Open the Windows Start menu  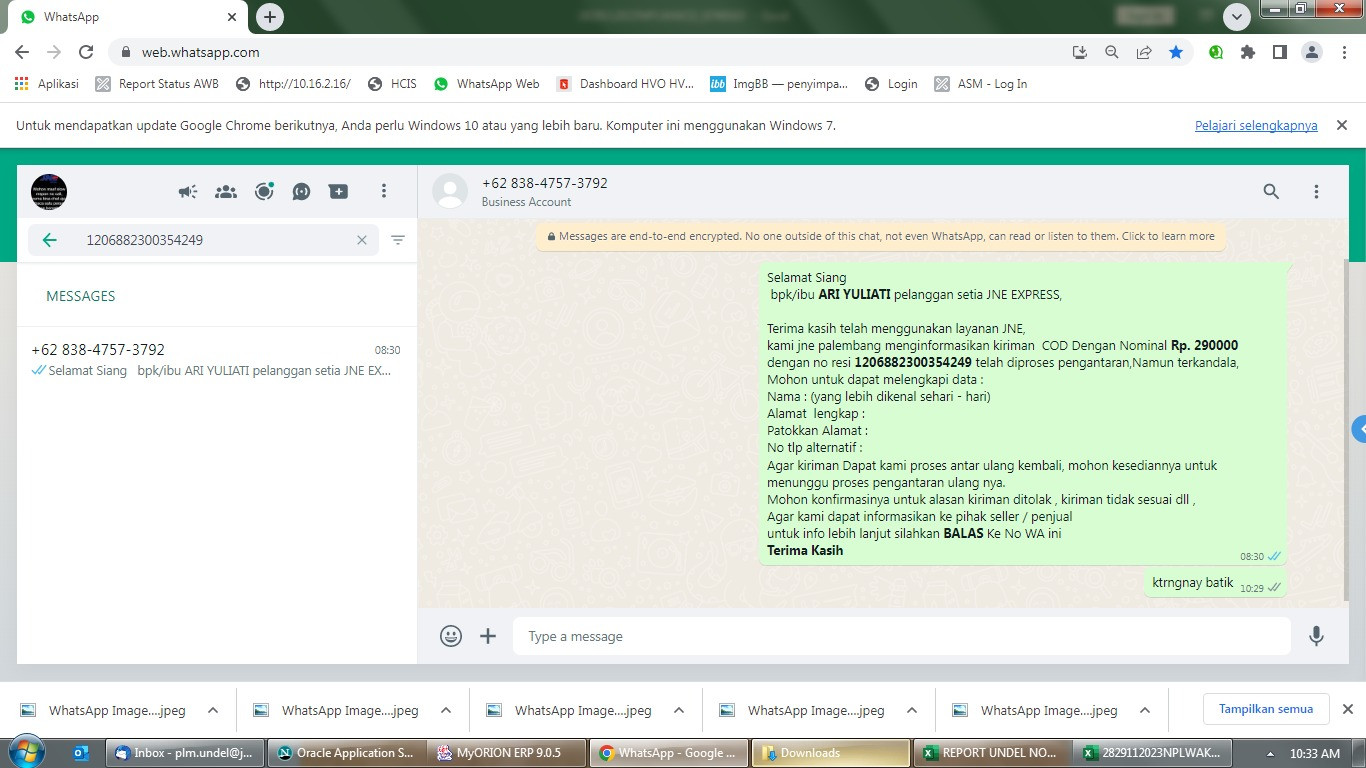[26, 752]
